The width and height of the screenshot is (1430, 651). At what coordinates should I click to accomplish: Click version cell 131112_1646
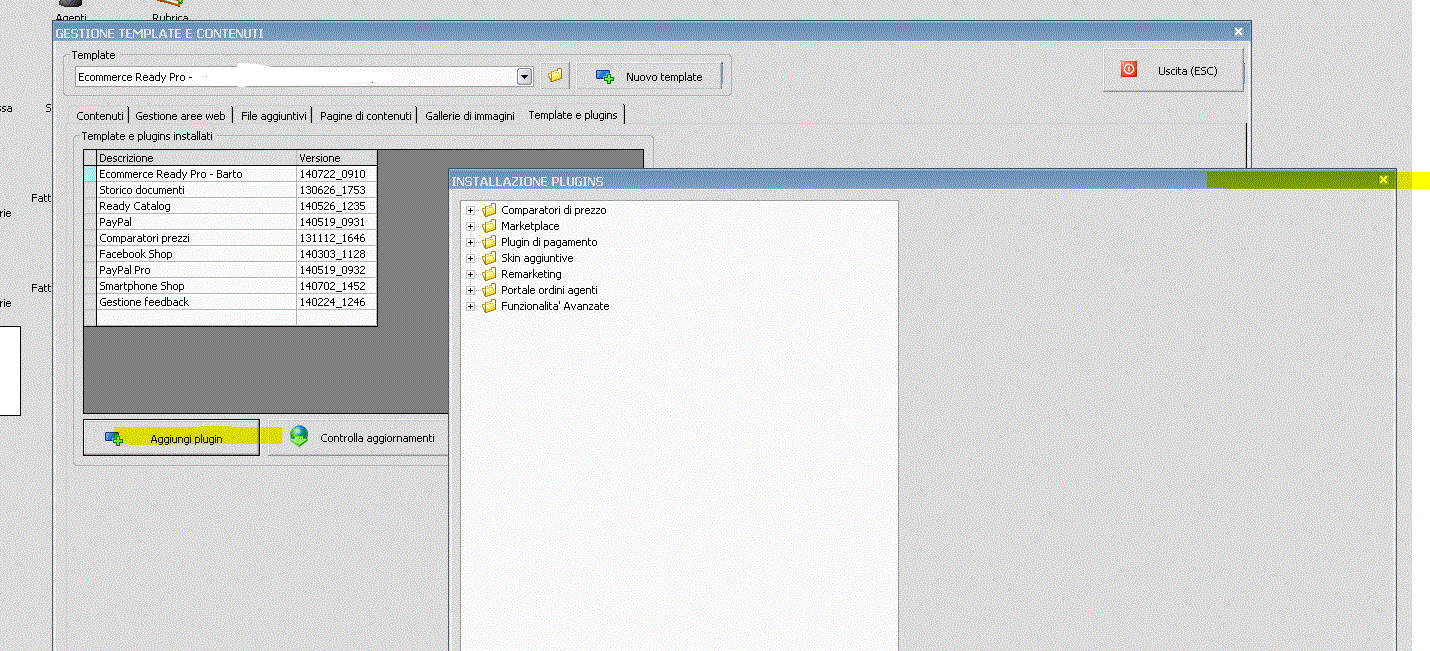(337, 238)
